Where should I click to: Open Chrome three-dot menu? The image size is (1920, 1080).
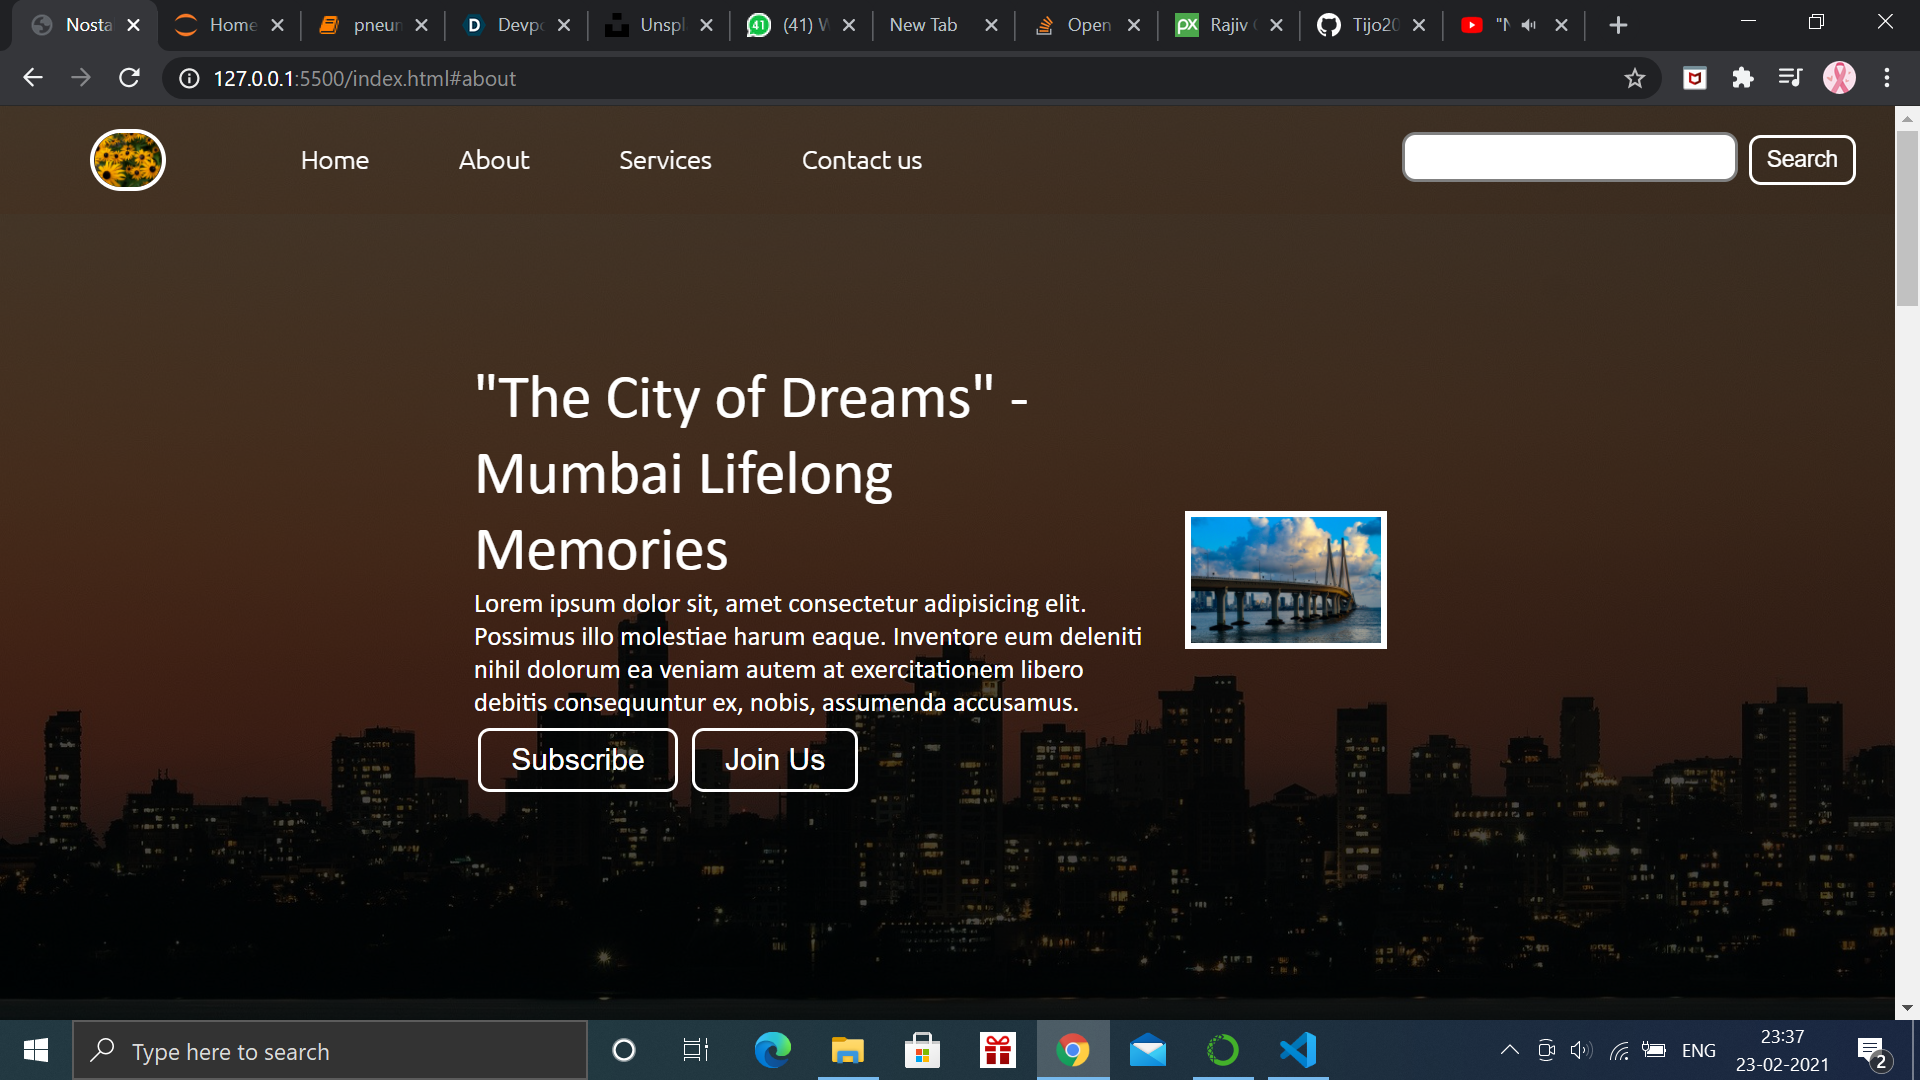click(x=1887, y=78)
